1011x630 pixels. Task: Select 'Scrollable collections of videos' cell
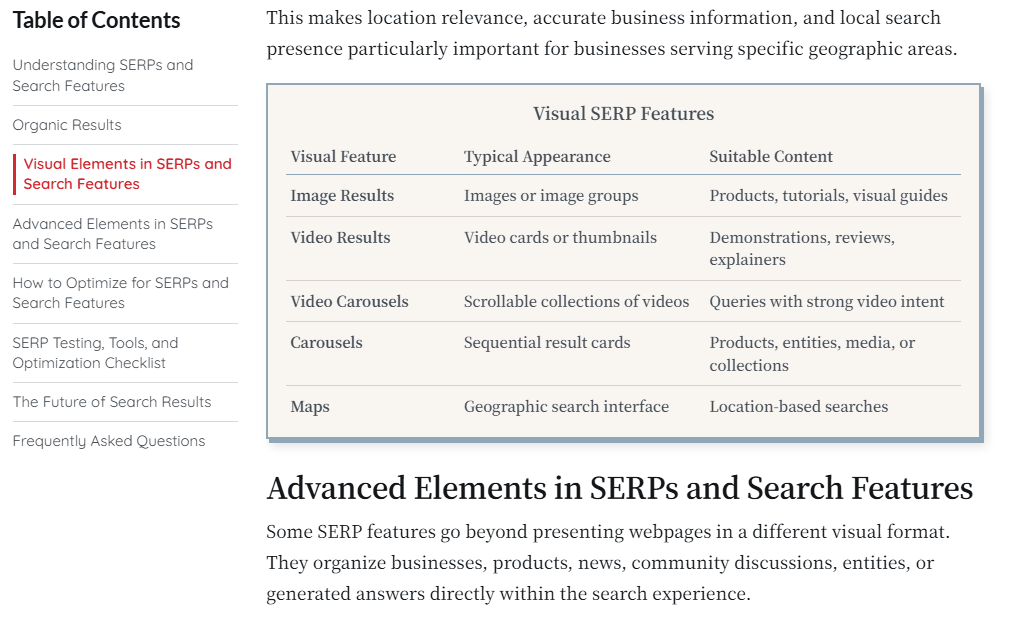(x=576, y=302)
